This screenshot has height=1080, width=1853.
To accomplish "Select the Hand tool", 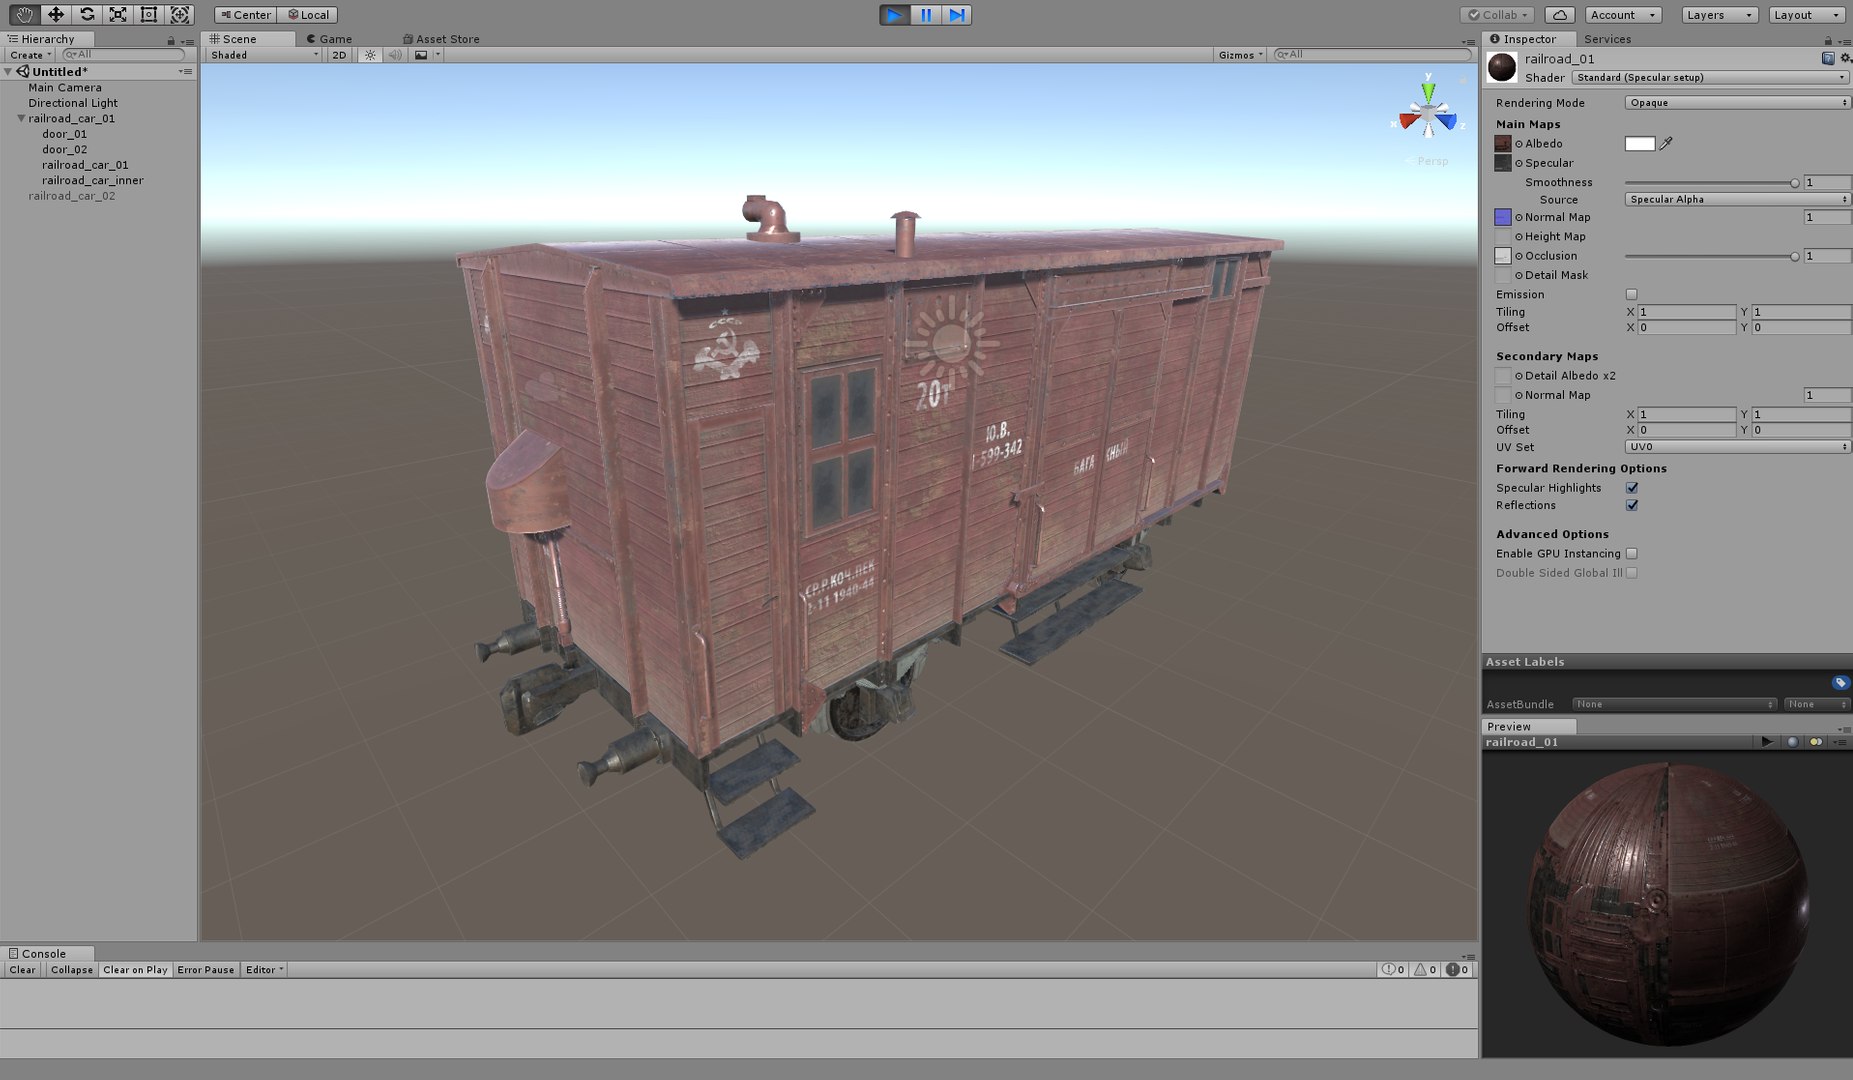I will [24, 14].
